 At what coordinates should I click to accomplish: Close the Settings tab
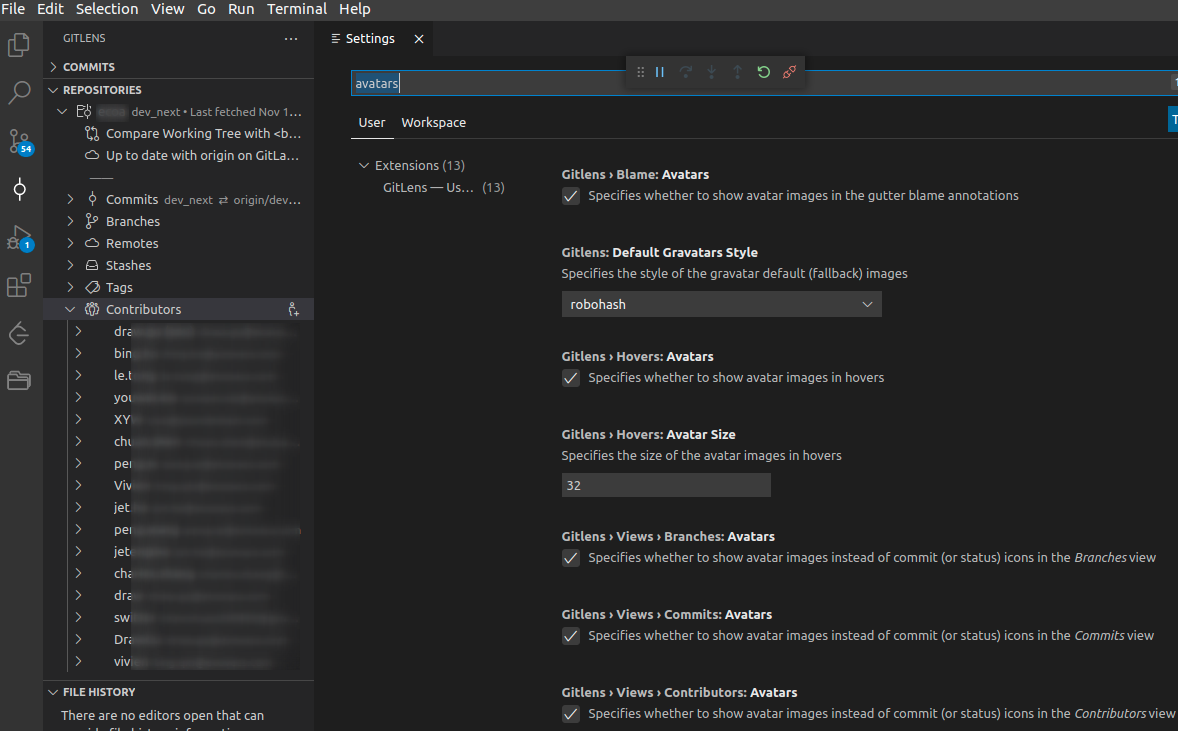pyautogui.click(x=419, y=39)
